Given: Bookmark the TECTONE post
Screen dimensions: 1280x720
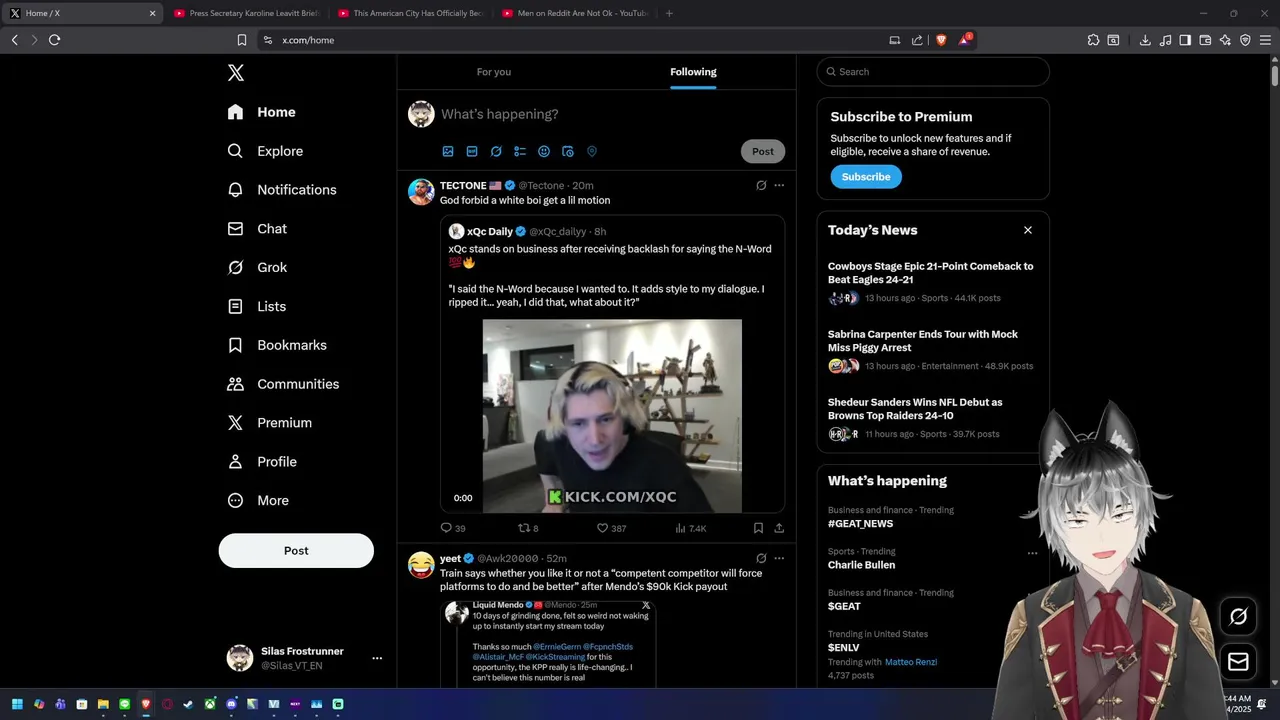Looking at the screenshot, I should pos(758,528).
